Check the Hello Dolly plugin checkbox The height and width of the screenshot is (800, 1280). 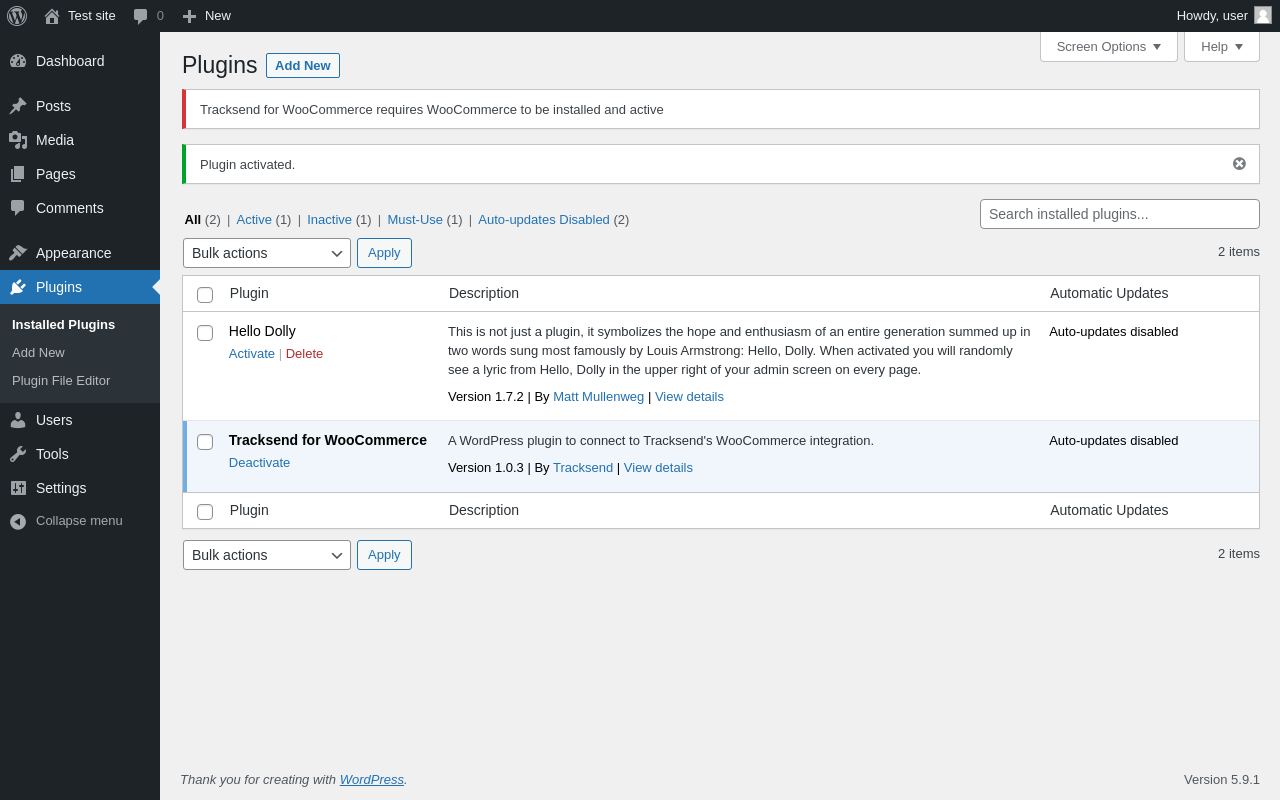(205, 333)
